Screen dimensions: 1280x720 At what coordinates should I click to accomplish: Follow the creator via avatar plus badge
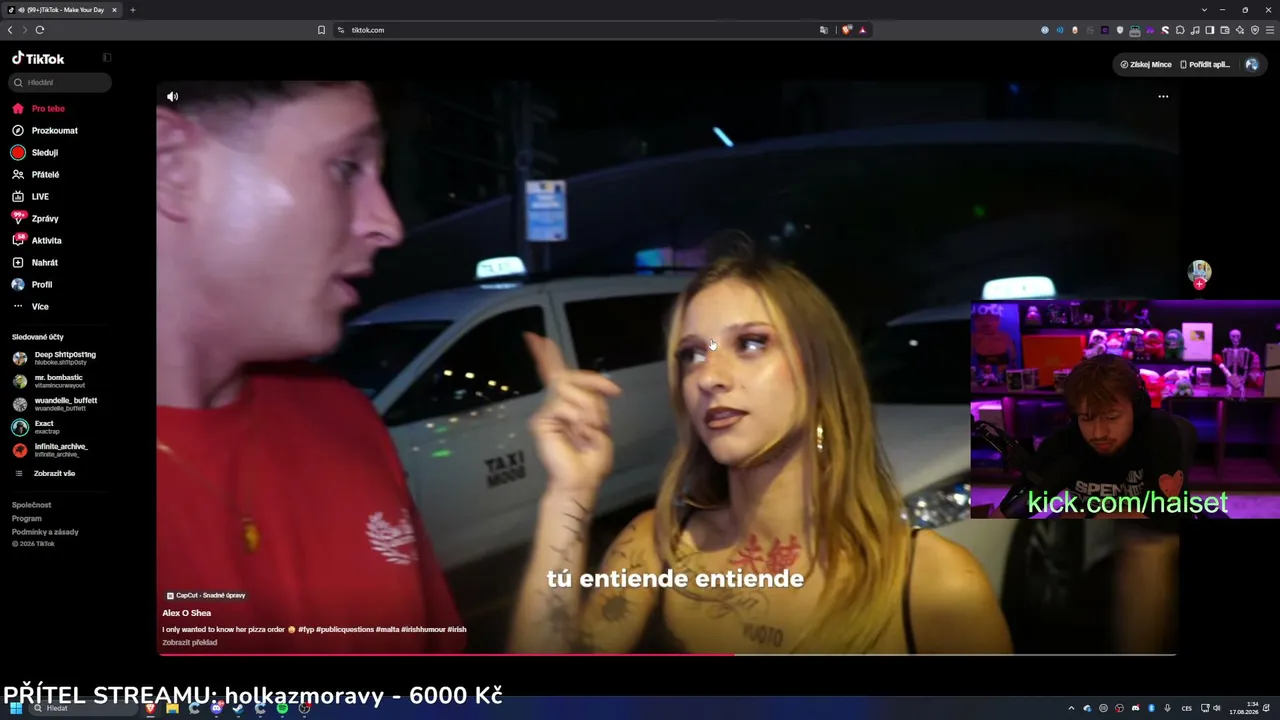(1199, 284)
